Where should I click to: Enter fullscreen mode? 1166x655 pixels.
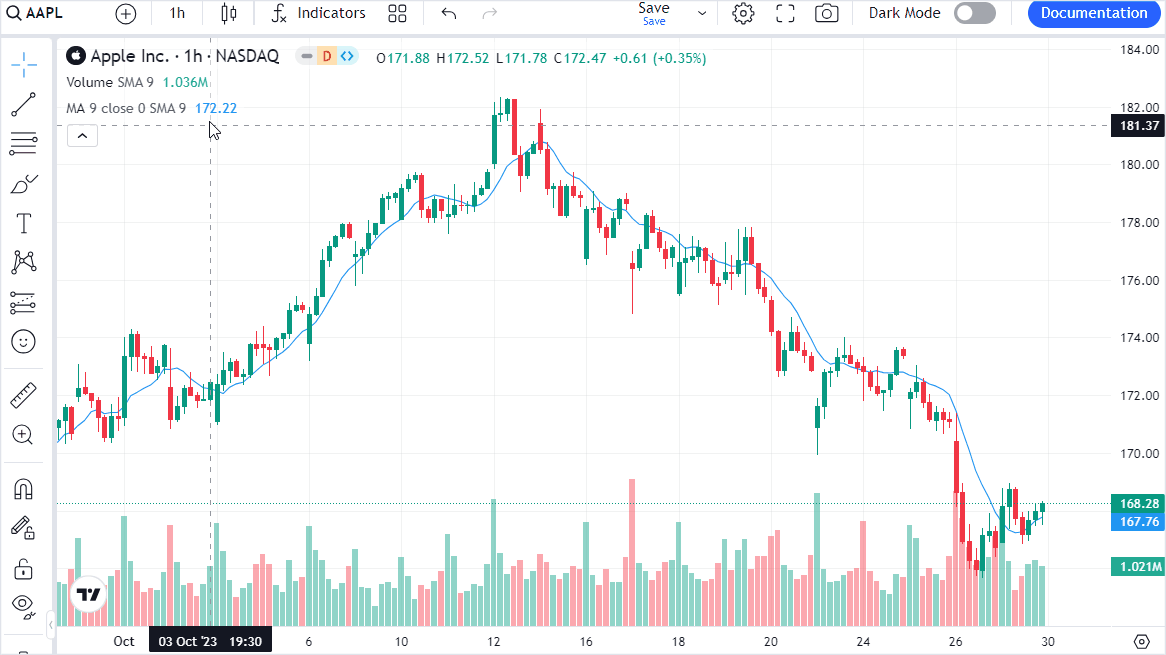pyautogui.click(x=785, y=13)
